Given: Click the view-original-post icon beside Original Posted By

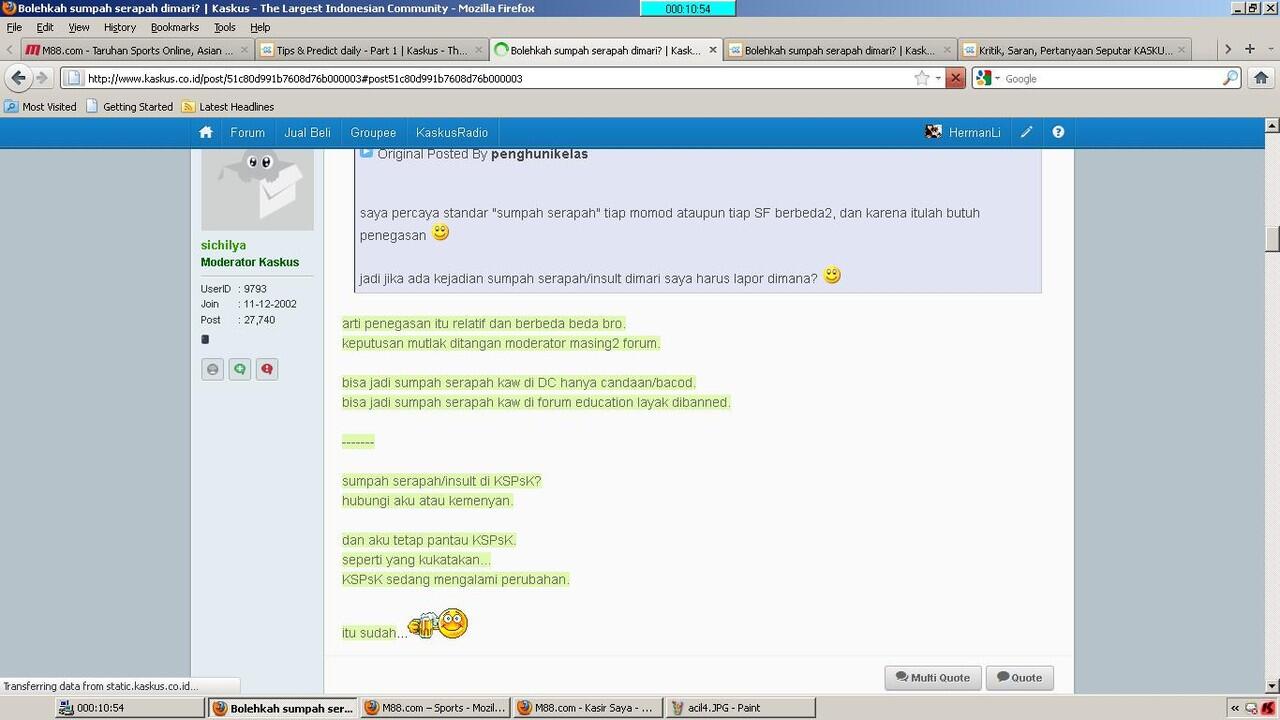Looking at the screenshot, I should click(366, 153).
